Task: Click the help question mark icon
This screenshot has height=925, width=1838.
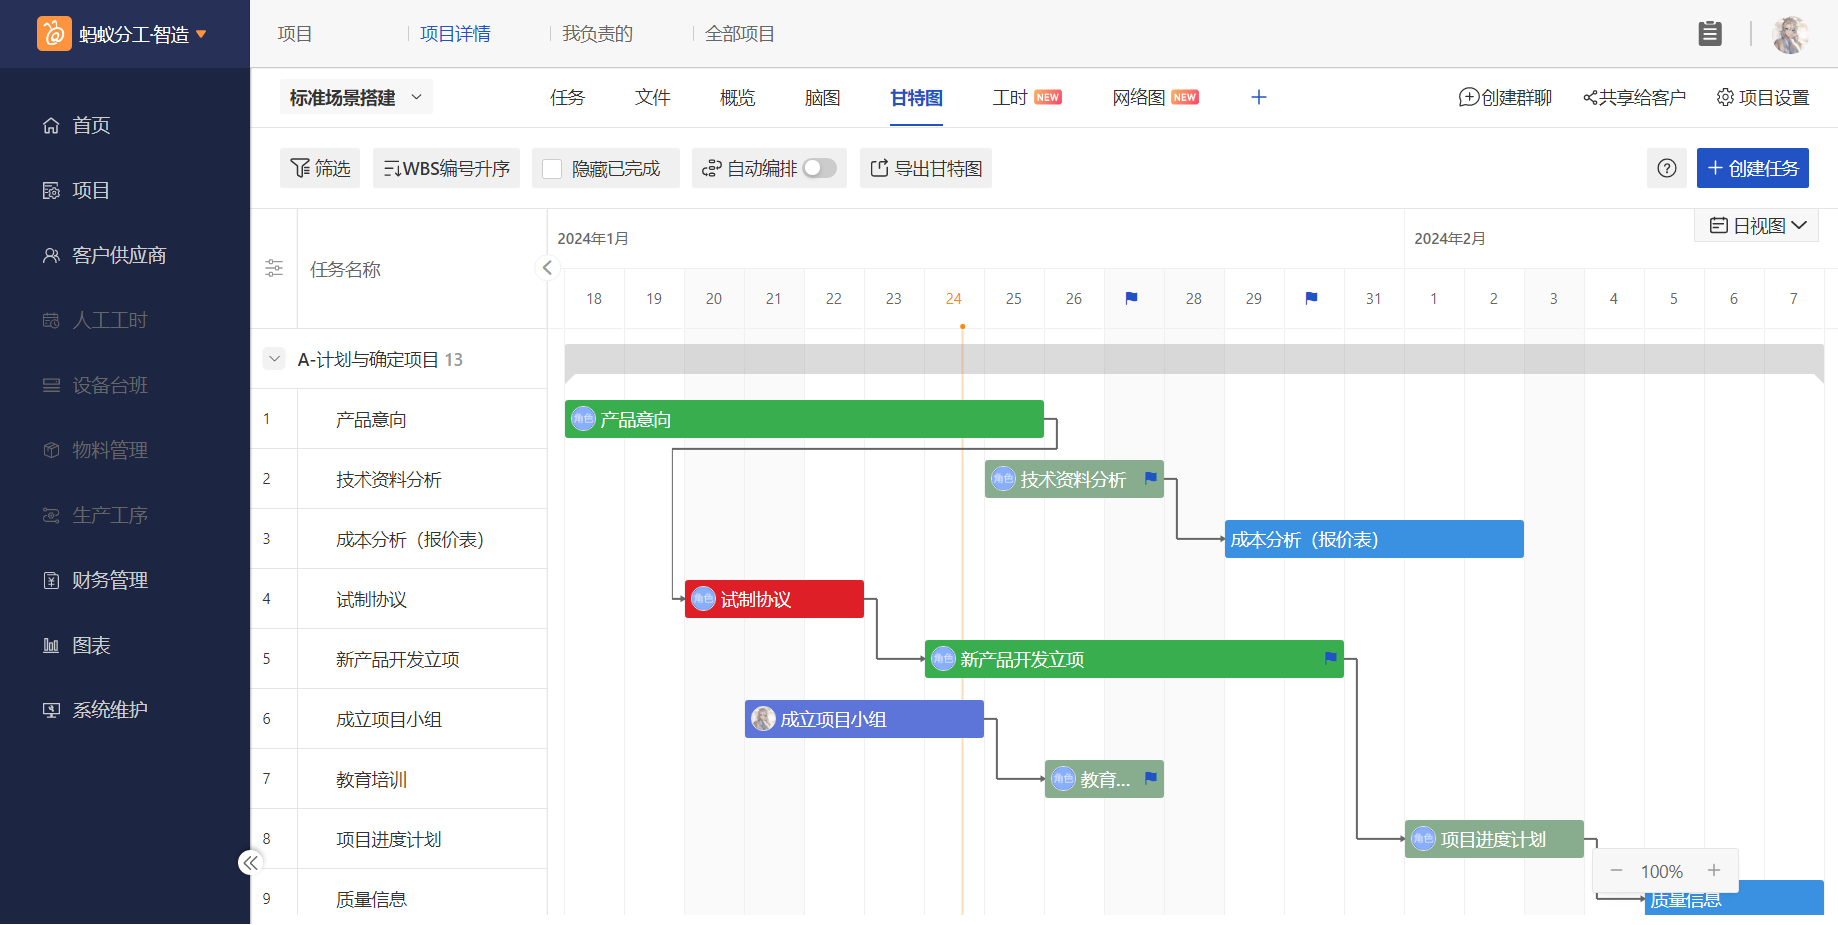Action: coord(1666,168)
